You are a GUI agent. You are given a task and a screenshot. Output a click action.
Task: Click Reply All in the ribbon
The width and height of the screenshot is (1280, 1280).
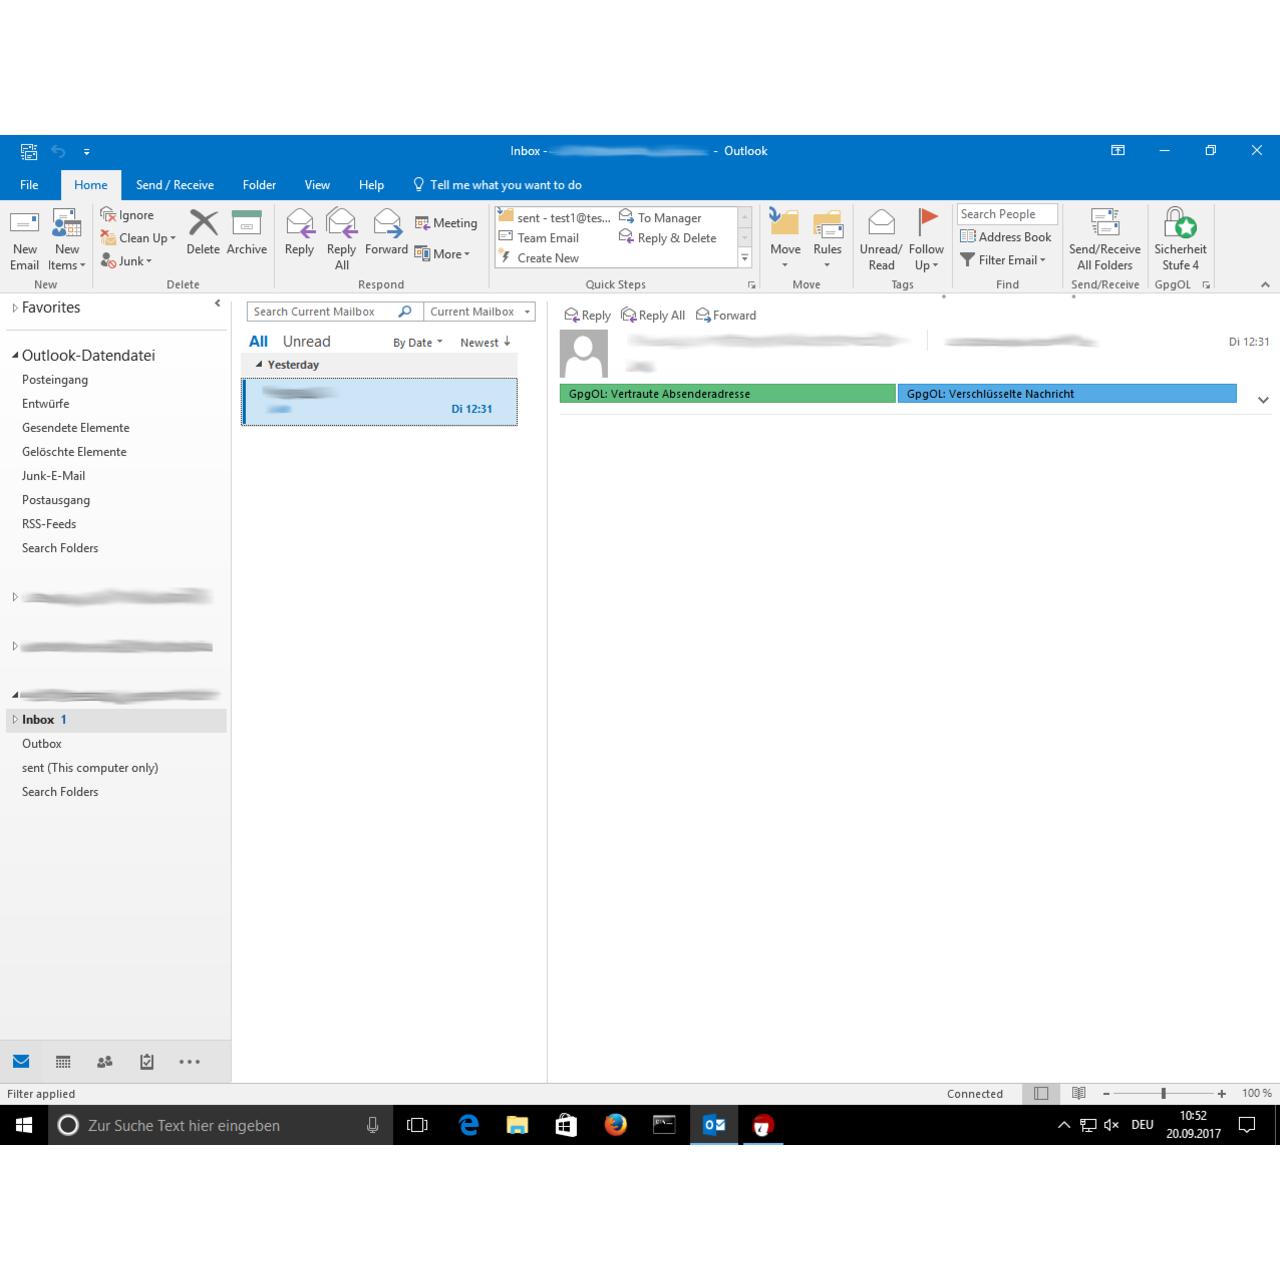click(x=341, y=240)
